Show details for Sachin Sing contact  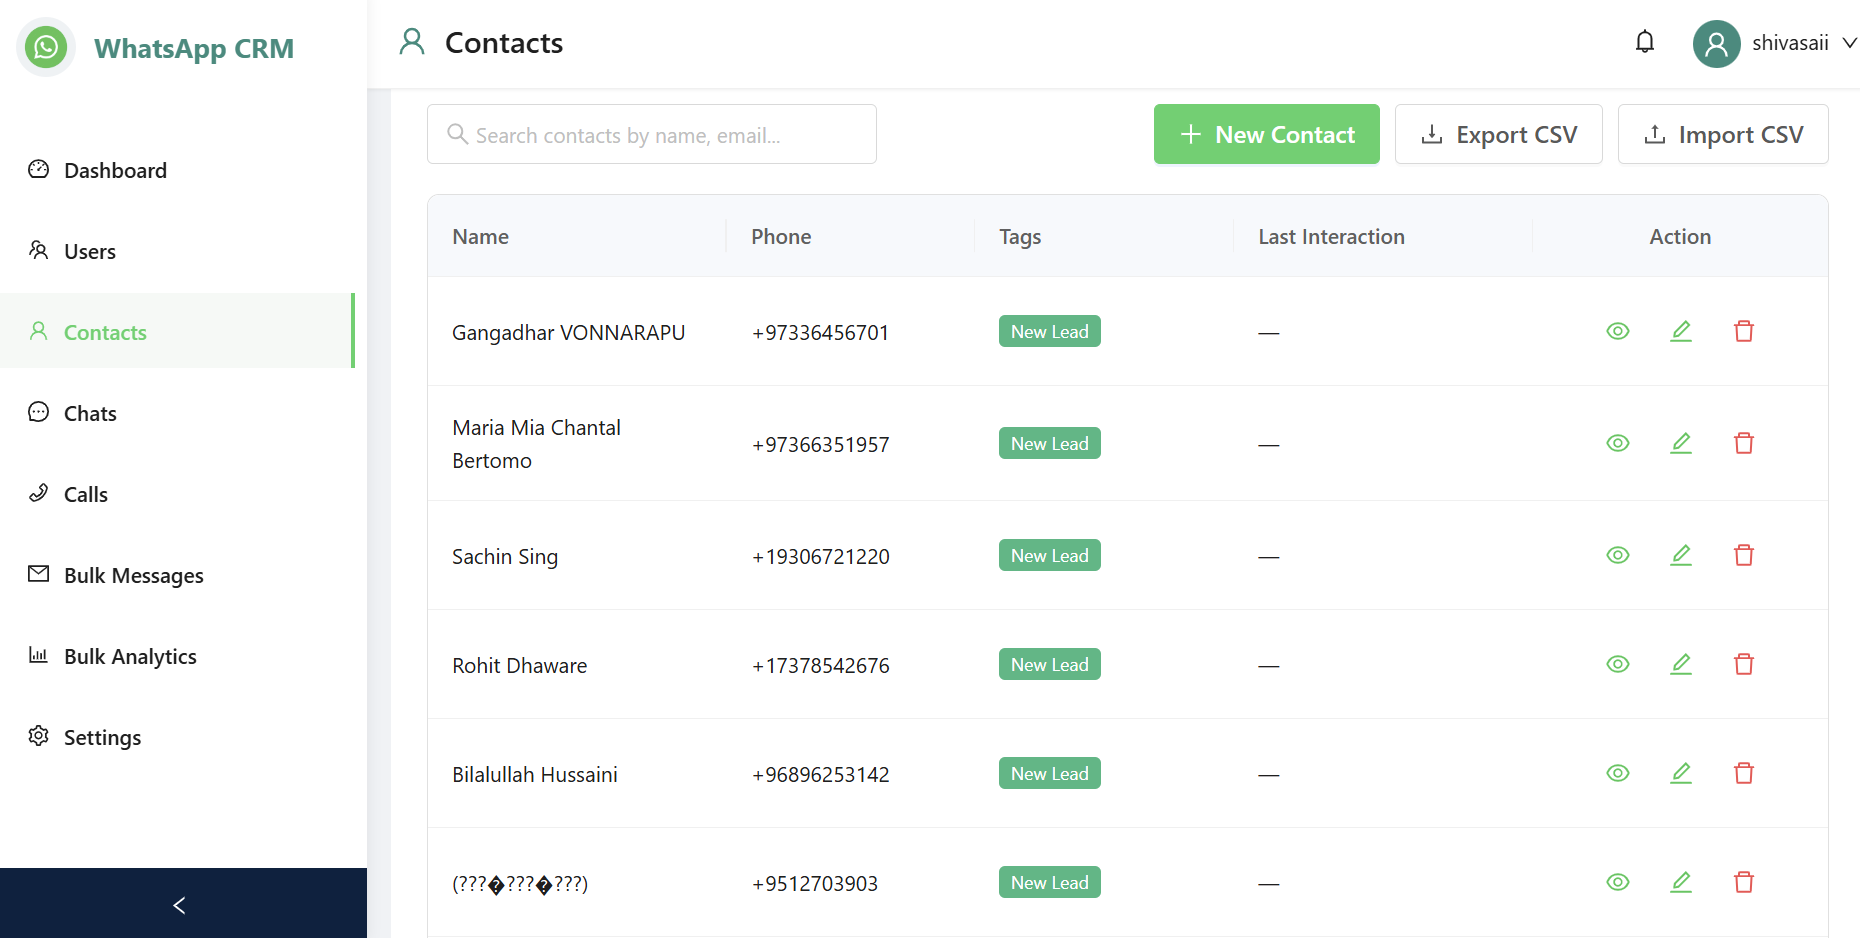(x=1618, y=555)
